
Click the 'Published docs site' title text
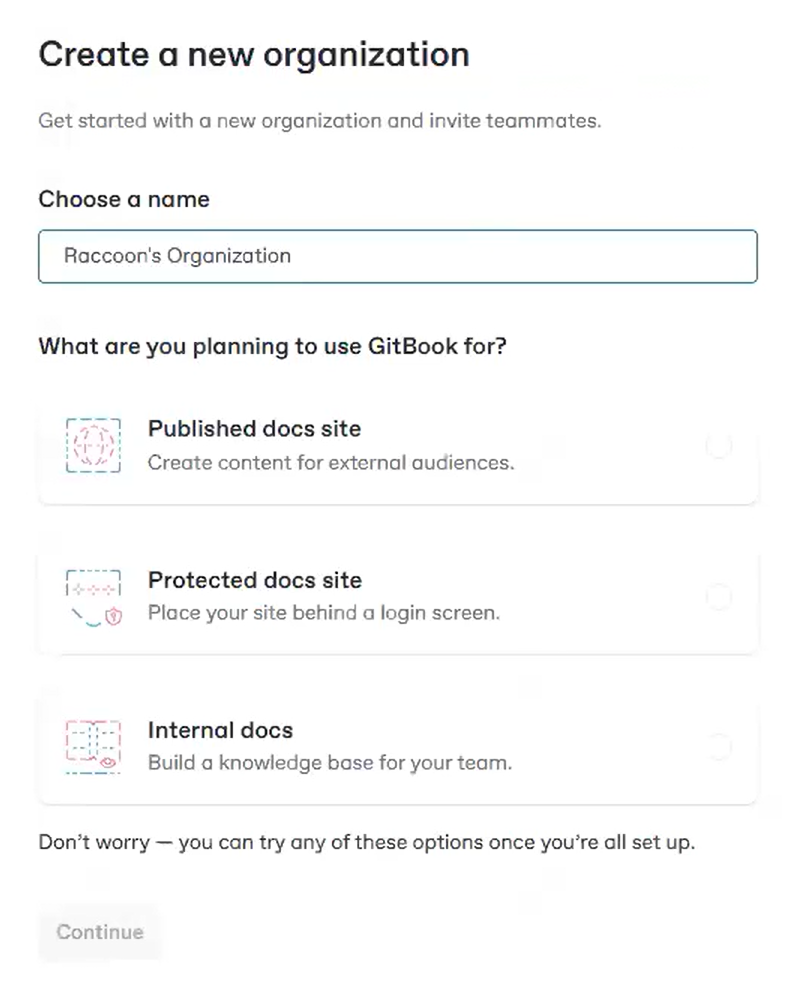click(x=254, y=429)
